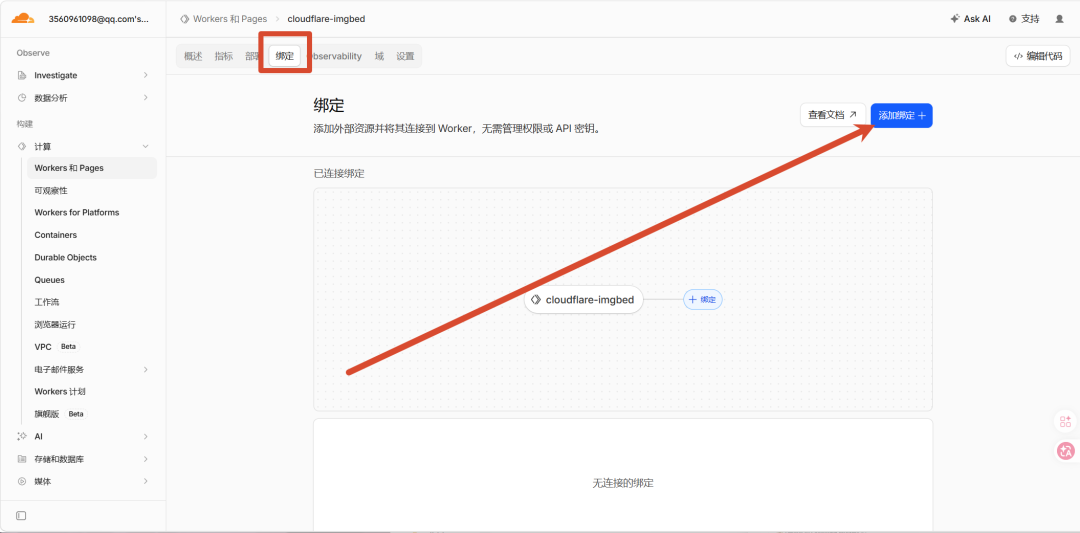Open the 支持 support menu
The image size is (1080, 533).
pyautogui.click(x=1024, y=19)
